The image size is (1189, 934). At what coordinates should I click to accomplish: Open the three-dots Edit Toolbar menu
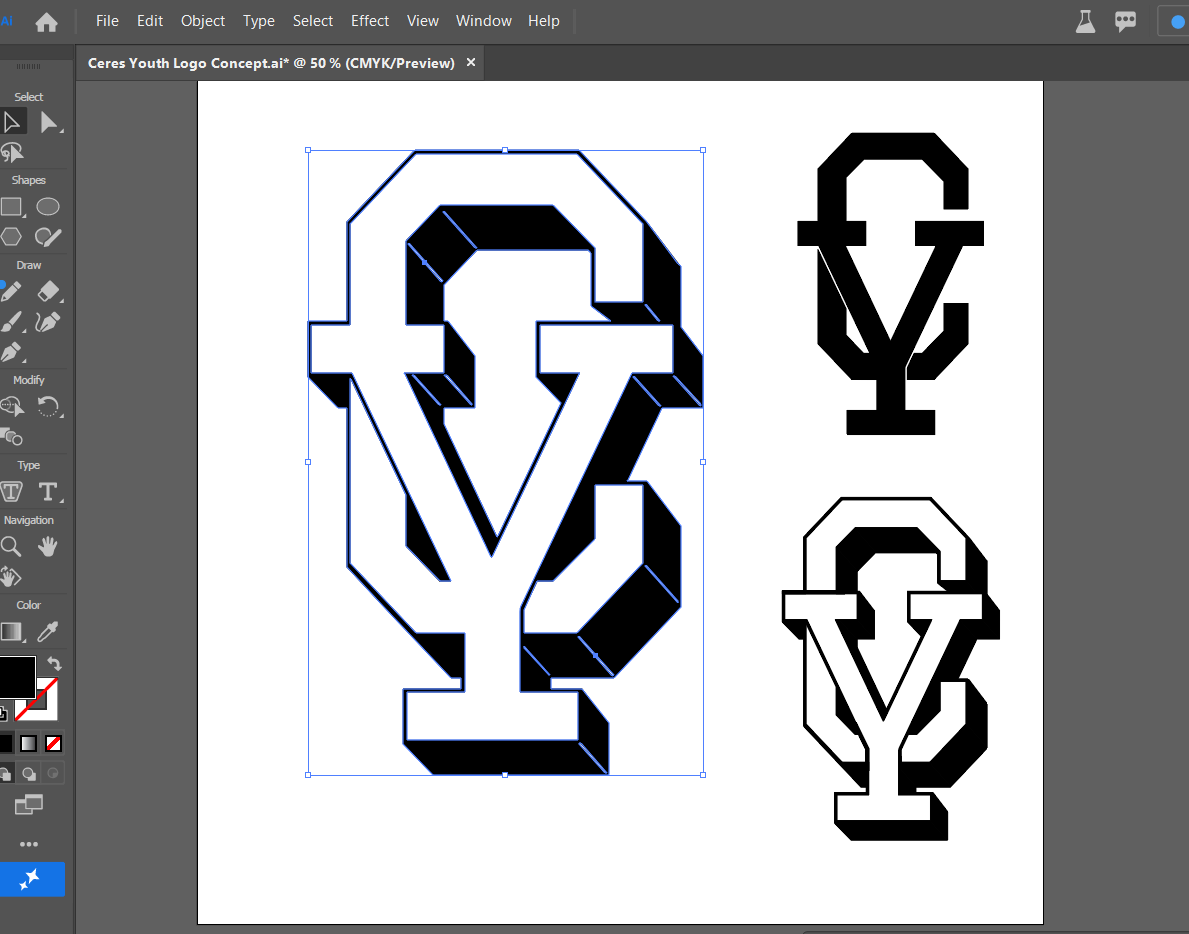29,844
